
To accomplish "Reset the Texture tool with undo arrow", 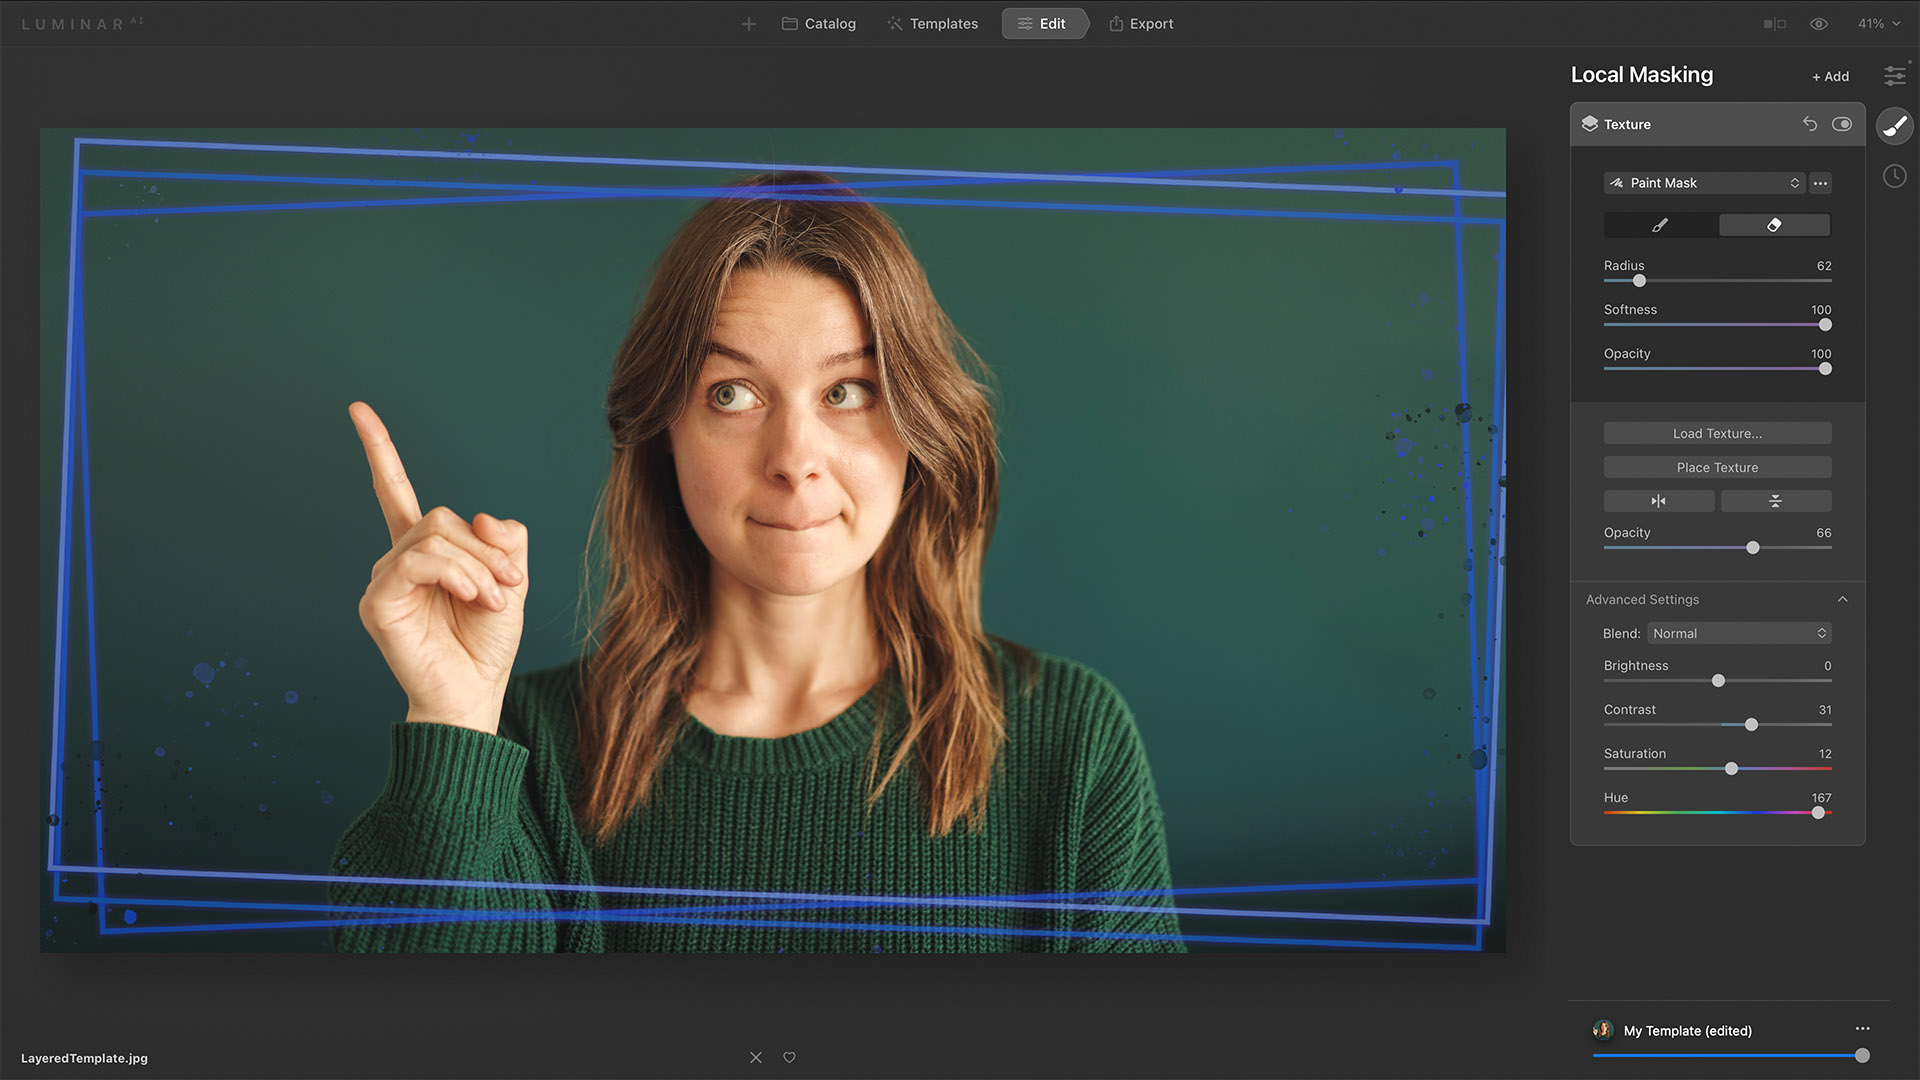I will (1810, 124).
